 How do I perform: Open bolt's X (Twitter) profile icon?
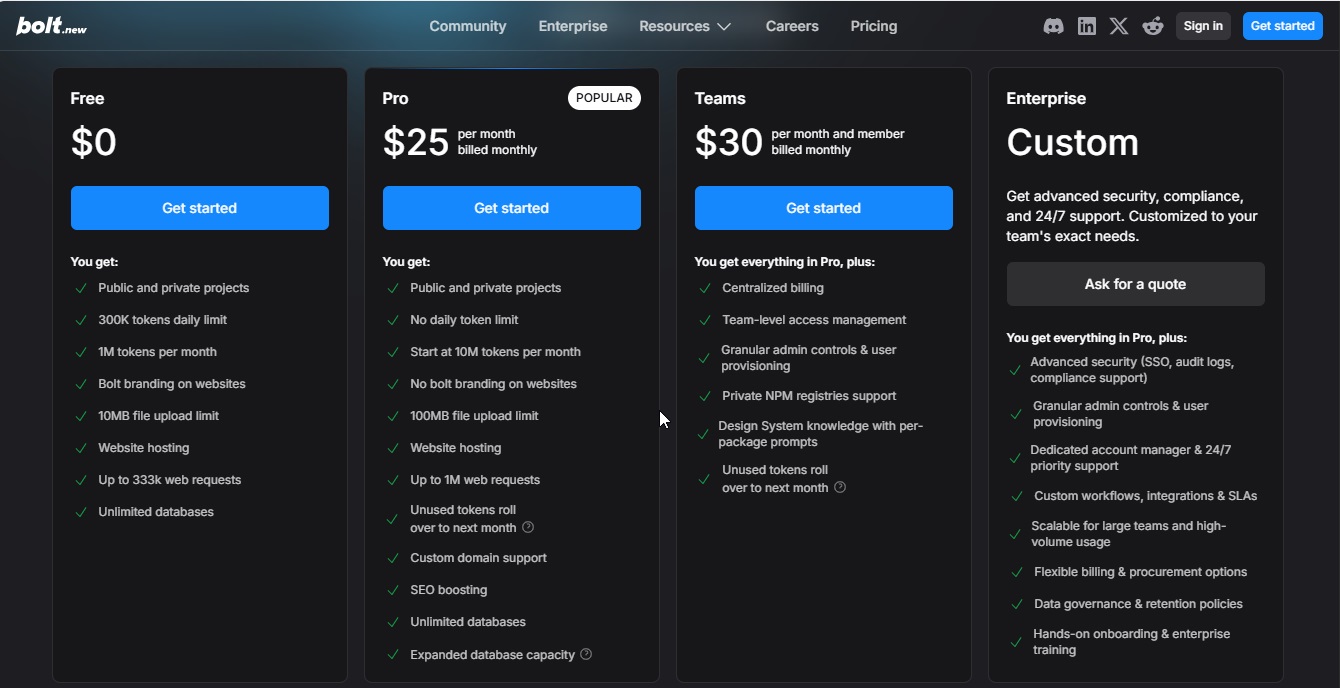pos(1119,25)
